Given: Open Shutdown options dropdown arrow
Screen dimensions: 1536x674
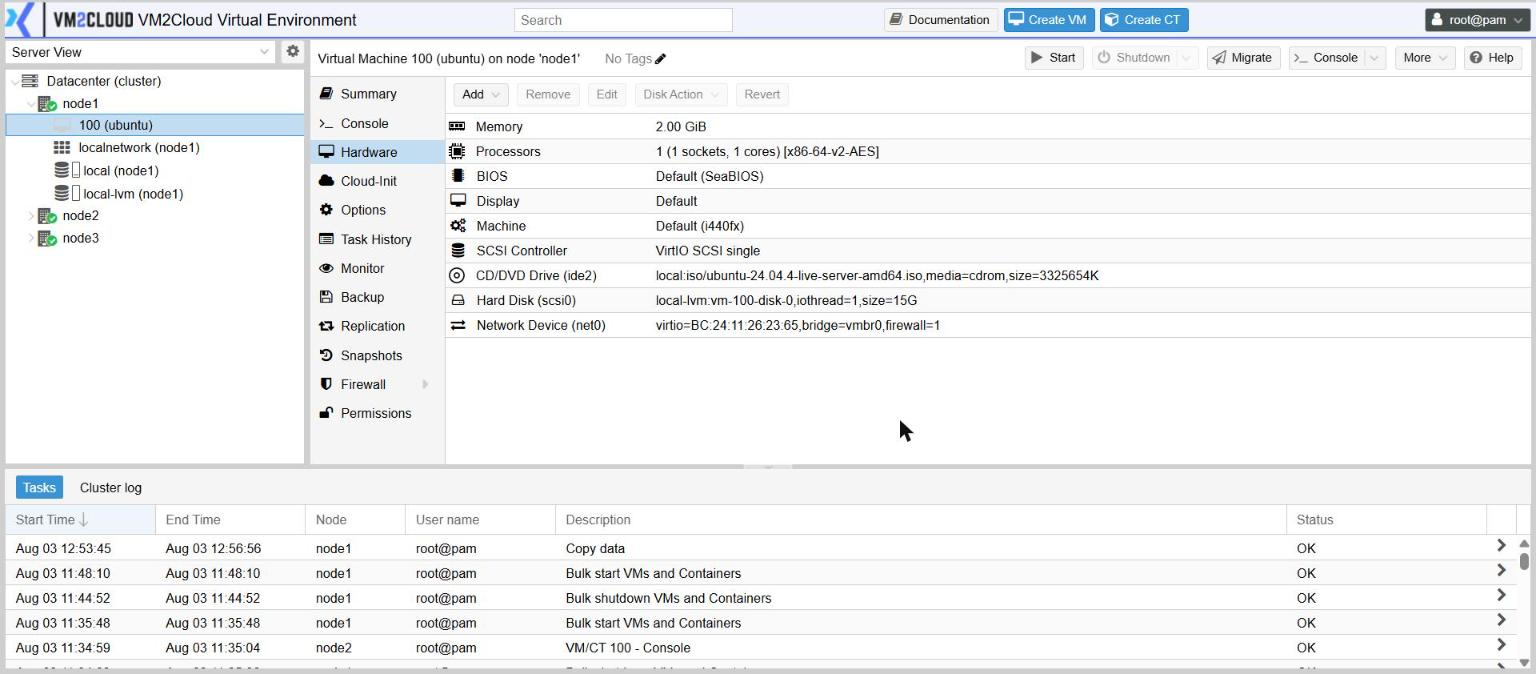Looking at the screenshot, I should [1187, 58].
